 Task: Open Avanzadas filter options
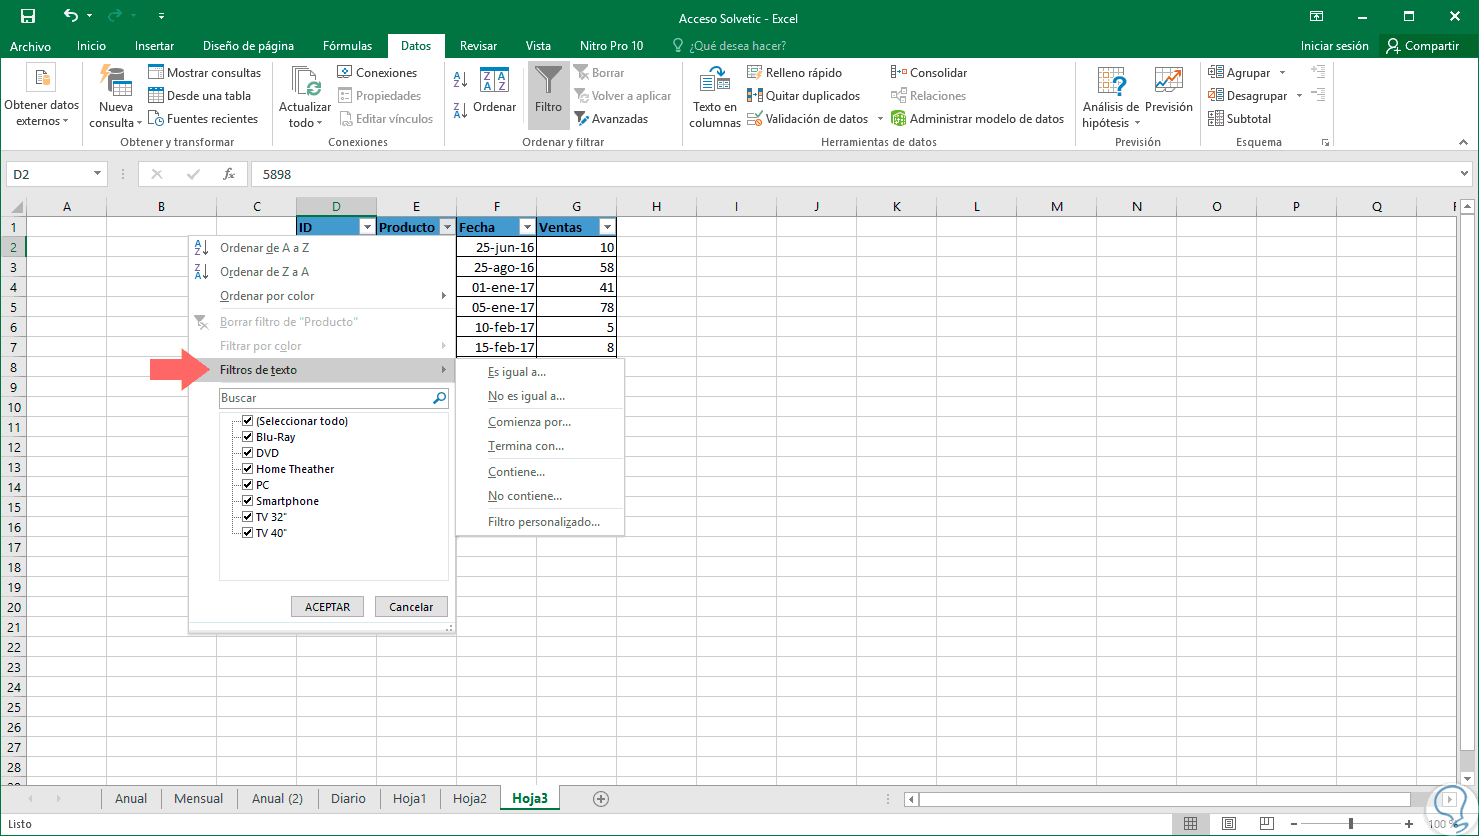611,119
